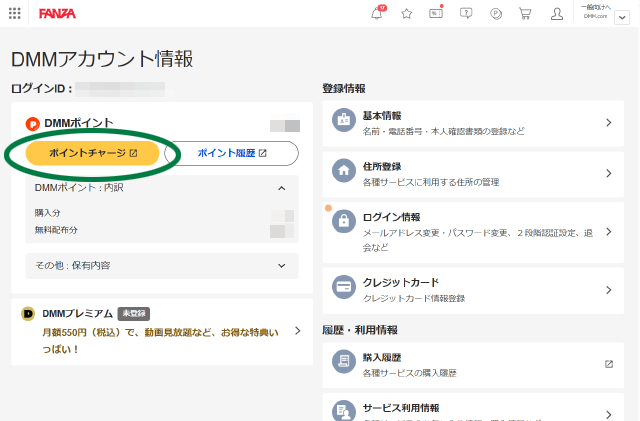The height and width of the screenshot is (421, 640).
Task: Open the coupon icon with red dot
Action: (x=436, y=14)
